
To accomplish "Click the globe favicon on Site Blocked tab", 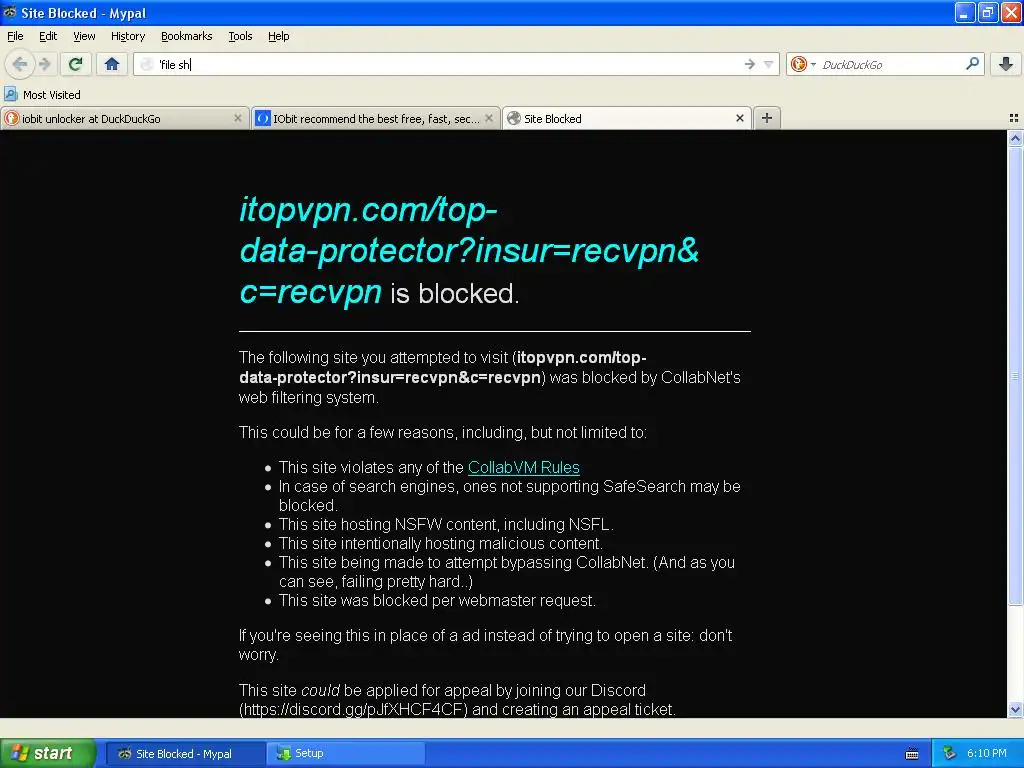I will pyautogui.click(x=514, y=118).
